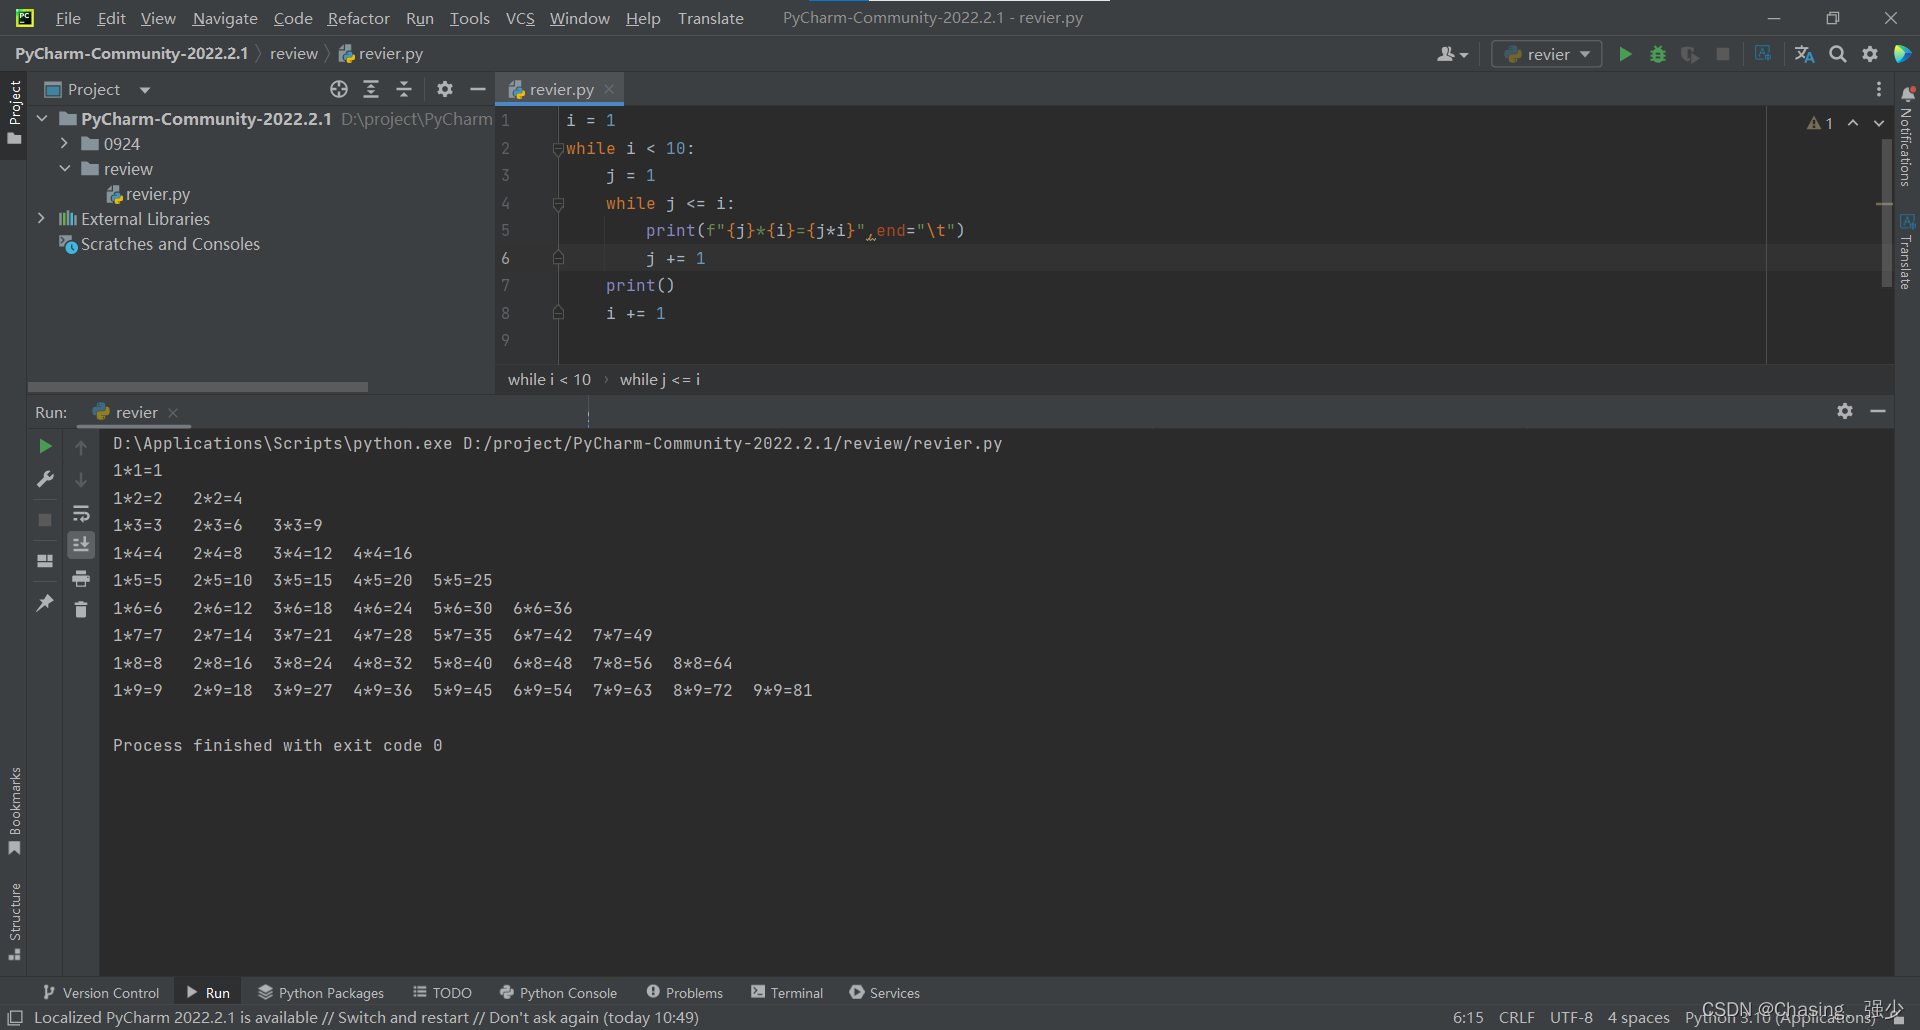Collapse the PyCharm-Community-2022.2.1 root folder
This screenshot has width=1920, height=1030.
42,118
